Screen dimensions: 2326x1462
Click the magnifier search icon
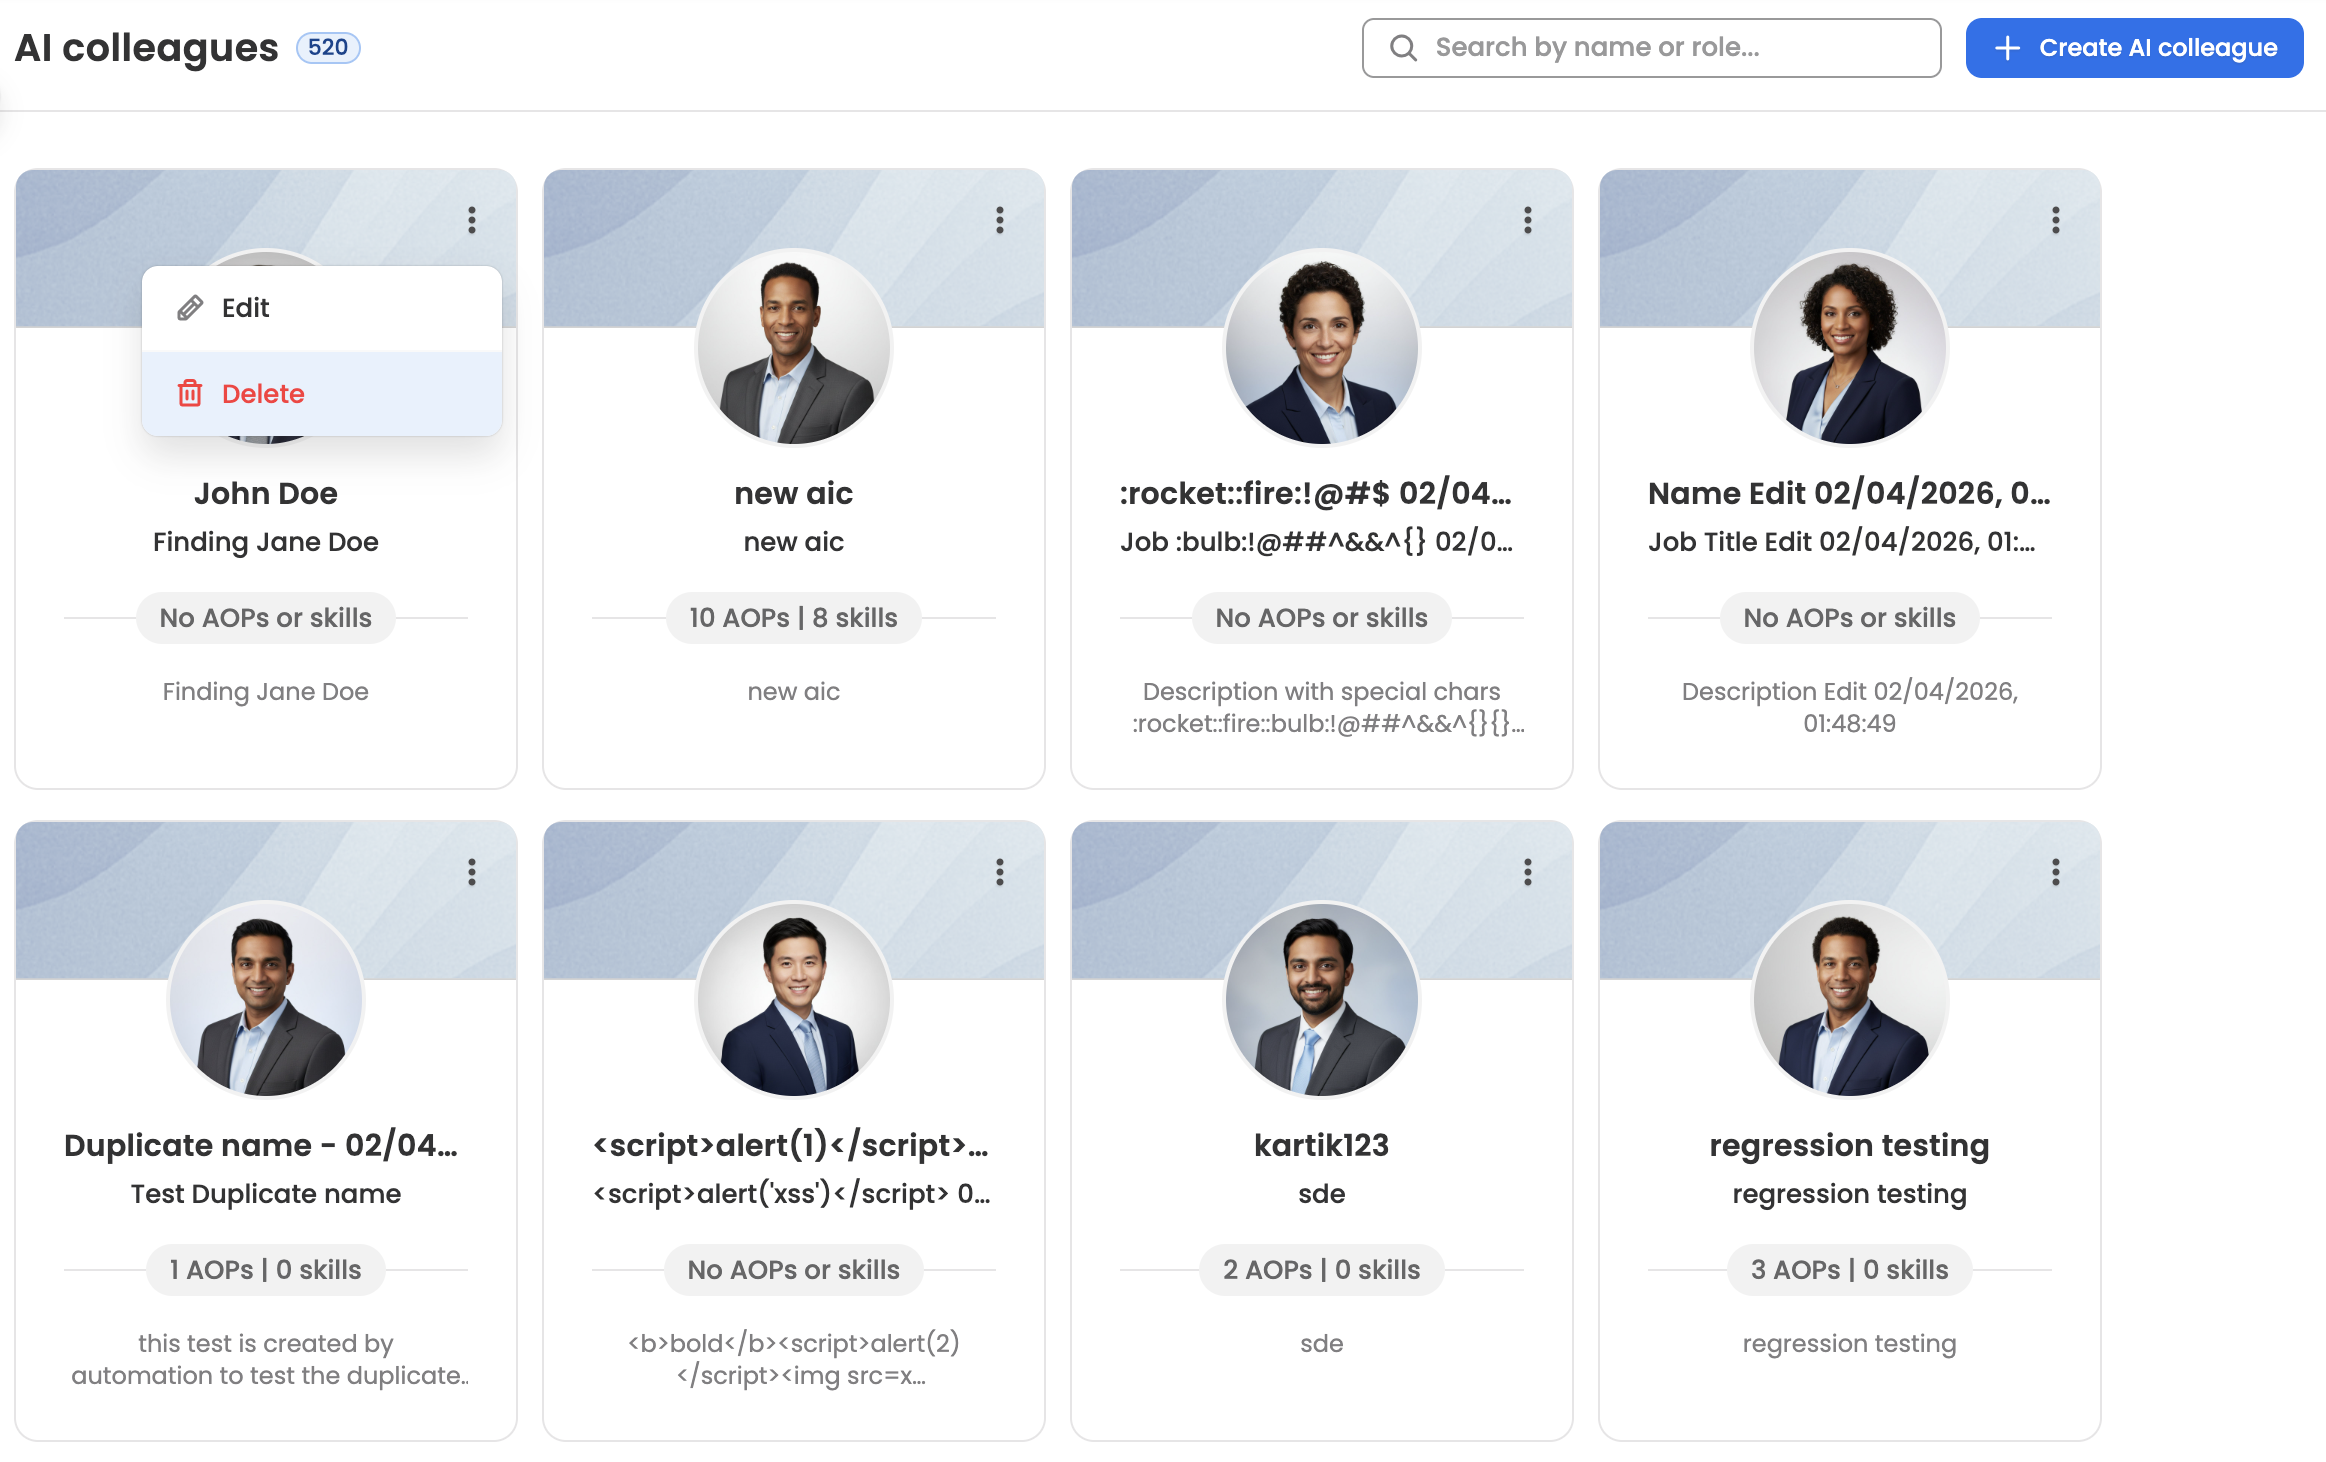click(1403, 48)
